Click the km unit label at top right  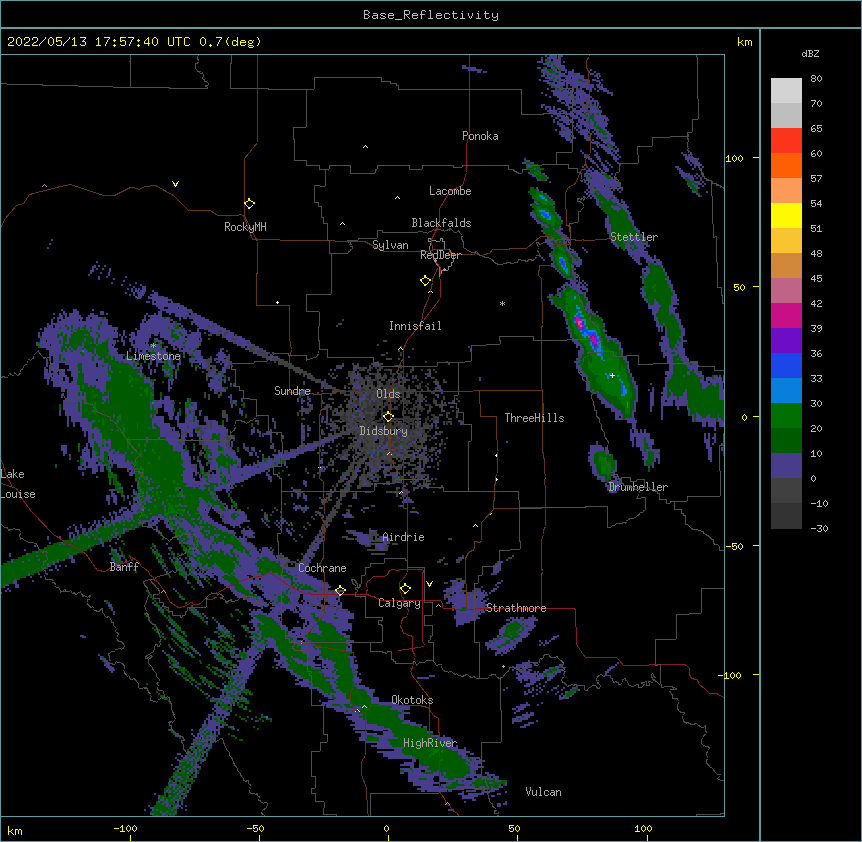[744, 42]
